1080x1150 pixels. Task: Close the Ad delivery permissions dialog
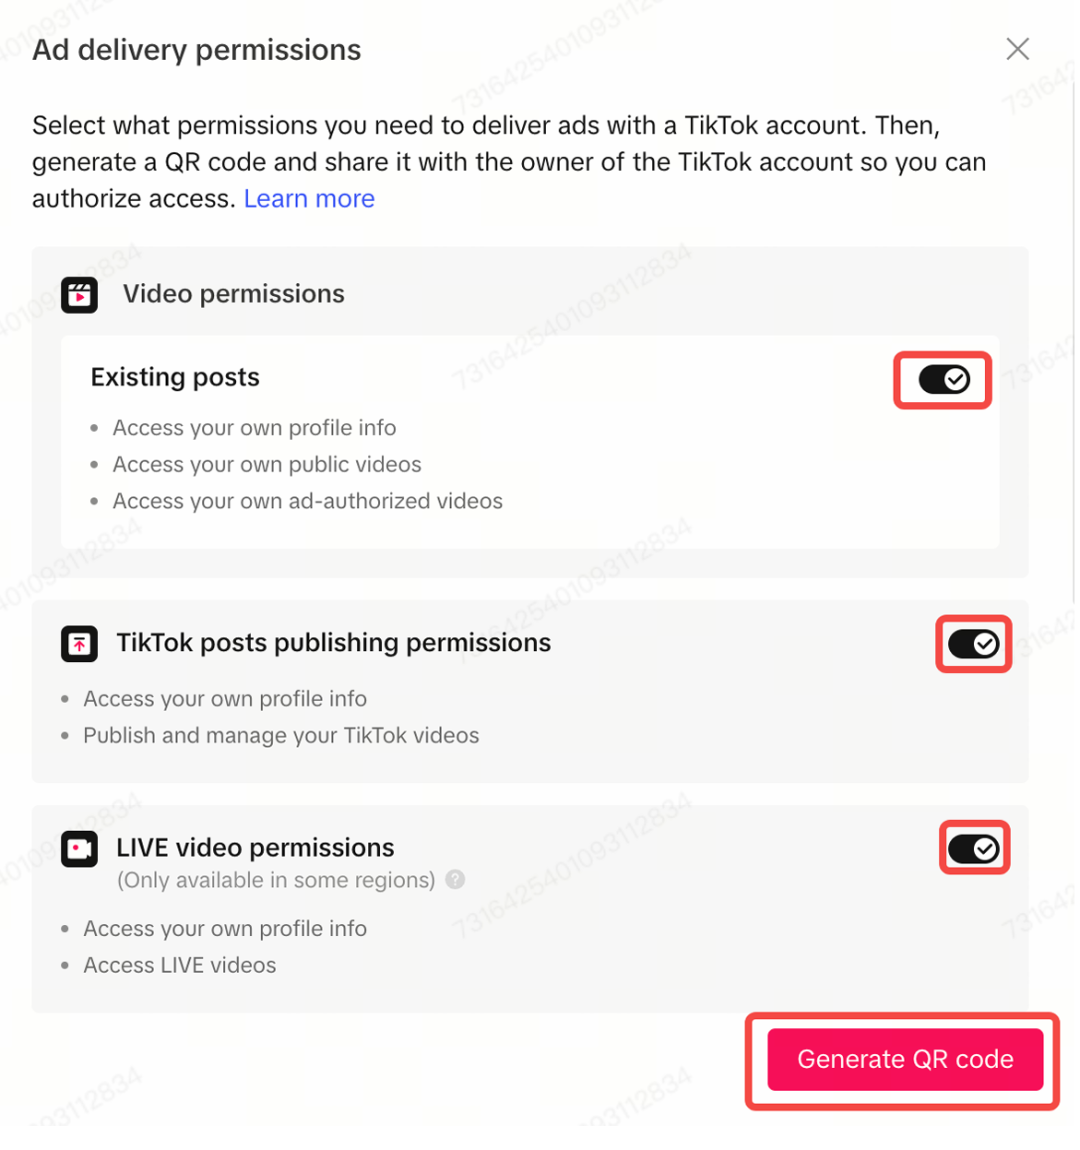(1018, 50)
